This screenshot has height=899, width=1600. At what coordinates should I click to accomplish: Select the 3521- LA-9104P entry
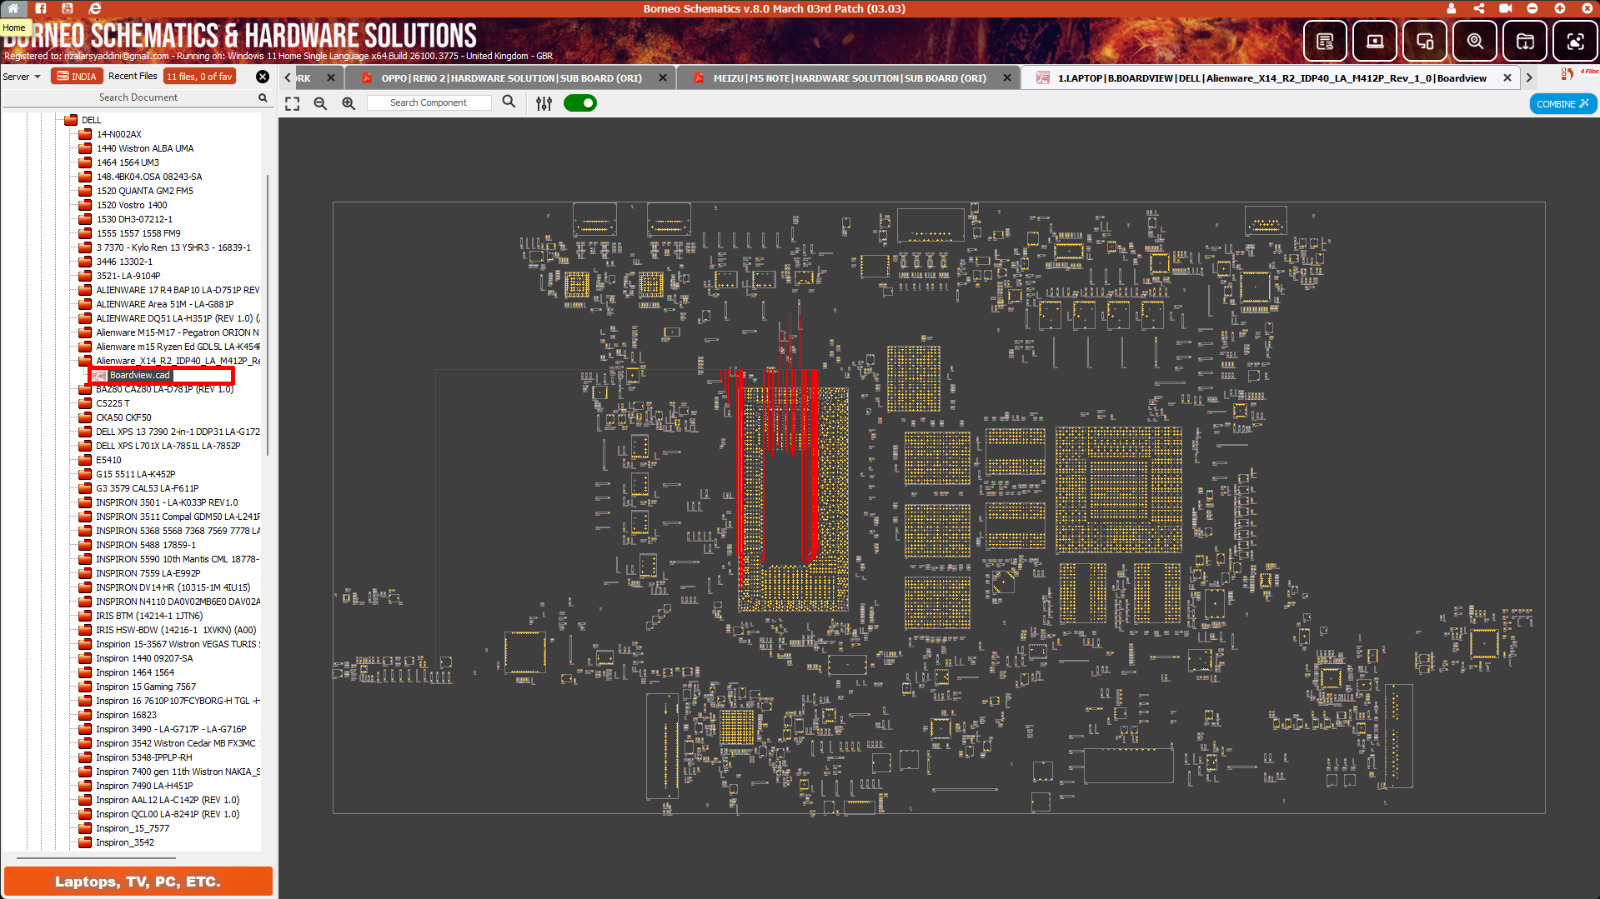click(x=128, y=276)
